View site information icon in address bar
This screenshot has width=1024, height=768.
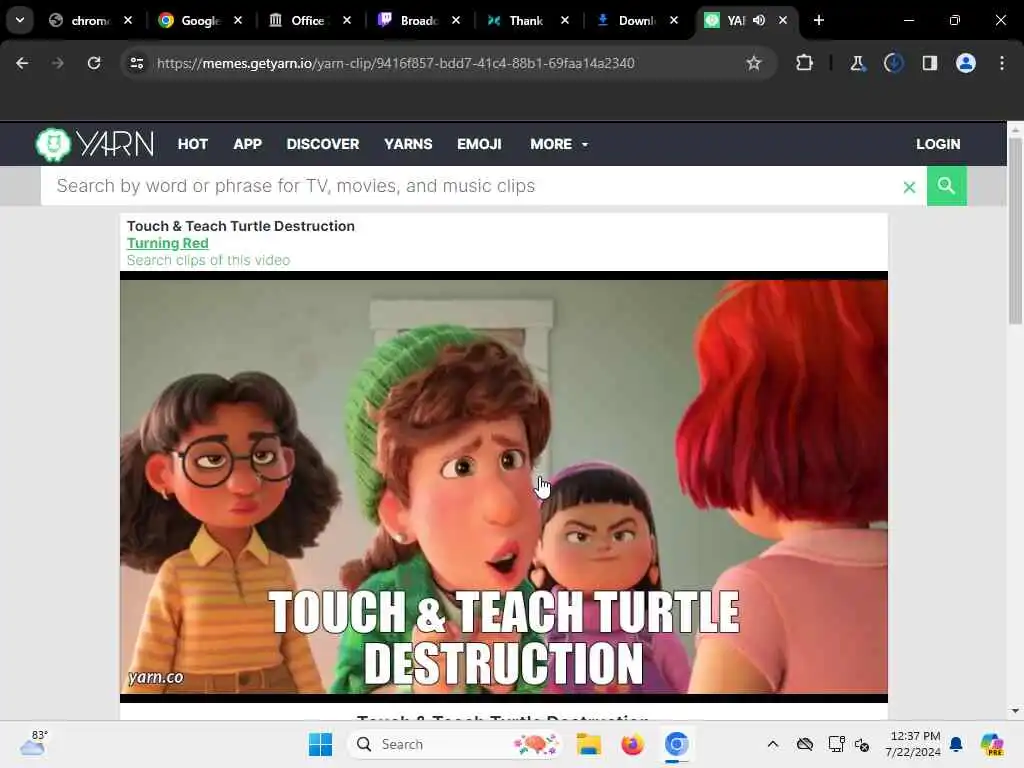pyautogui.click(x=136, y=63)
